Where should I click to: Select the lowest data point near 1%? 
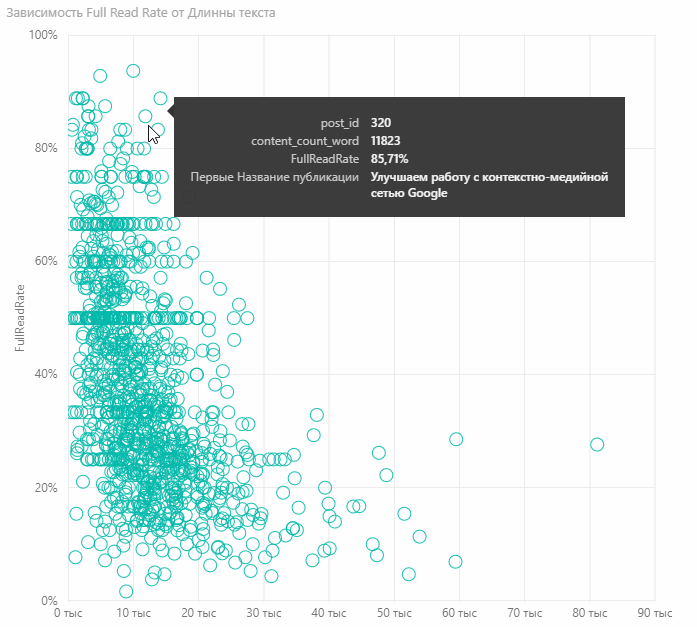[126, 591]
